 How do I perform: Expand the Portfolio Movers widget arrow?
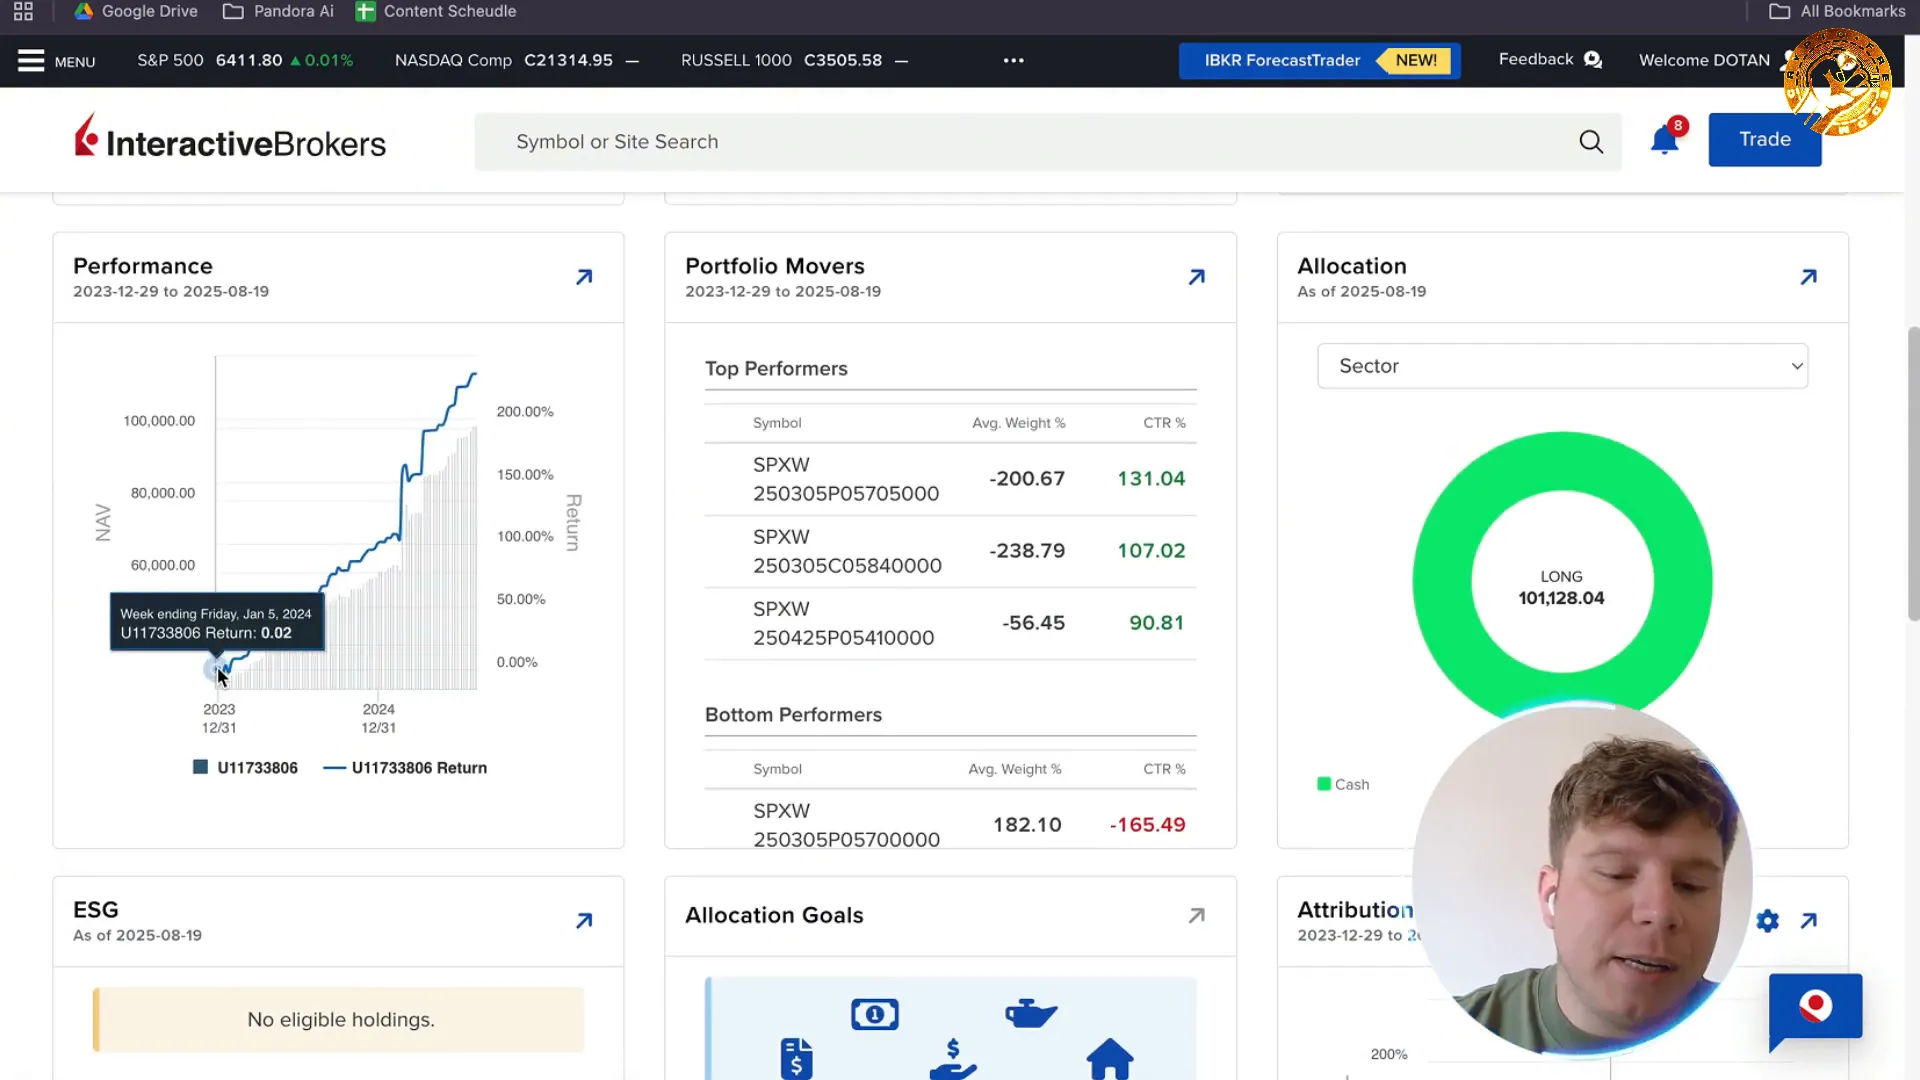[1196, 277]
